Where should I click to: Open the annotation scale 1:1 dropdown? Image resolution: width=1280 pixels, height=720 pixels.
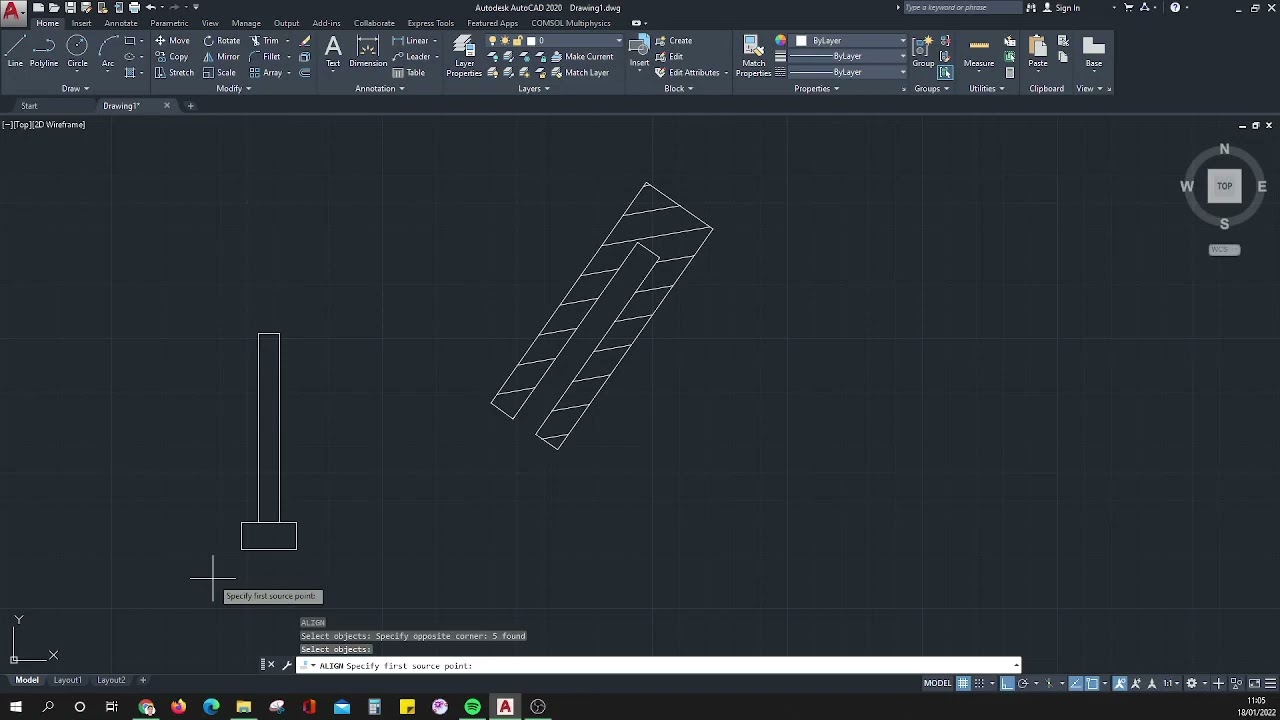point(1171,683)
